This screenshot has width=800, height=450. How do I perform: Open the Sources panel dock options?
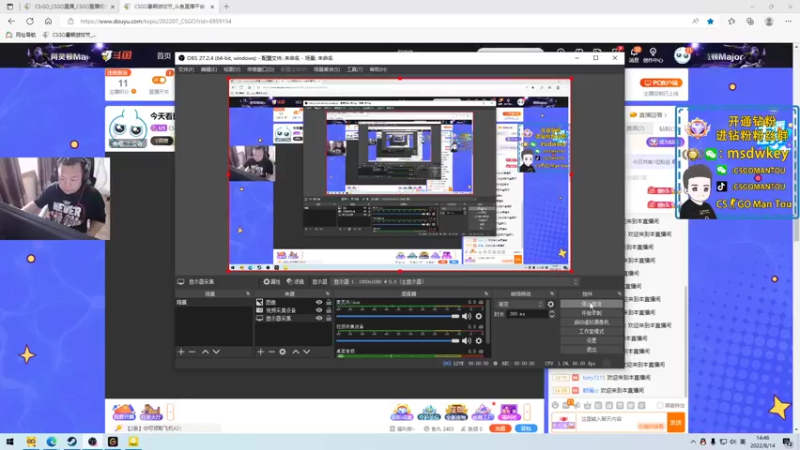coord(328,294)
